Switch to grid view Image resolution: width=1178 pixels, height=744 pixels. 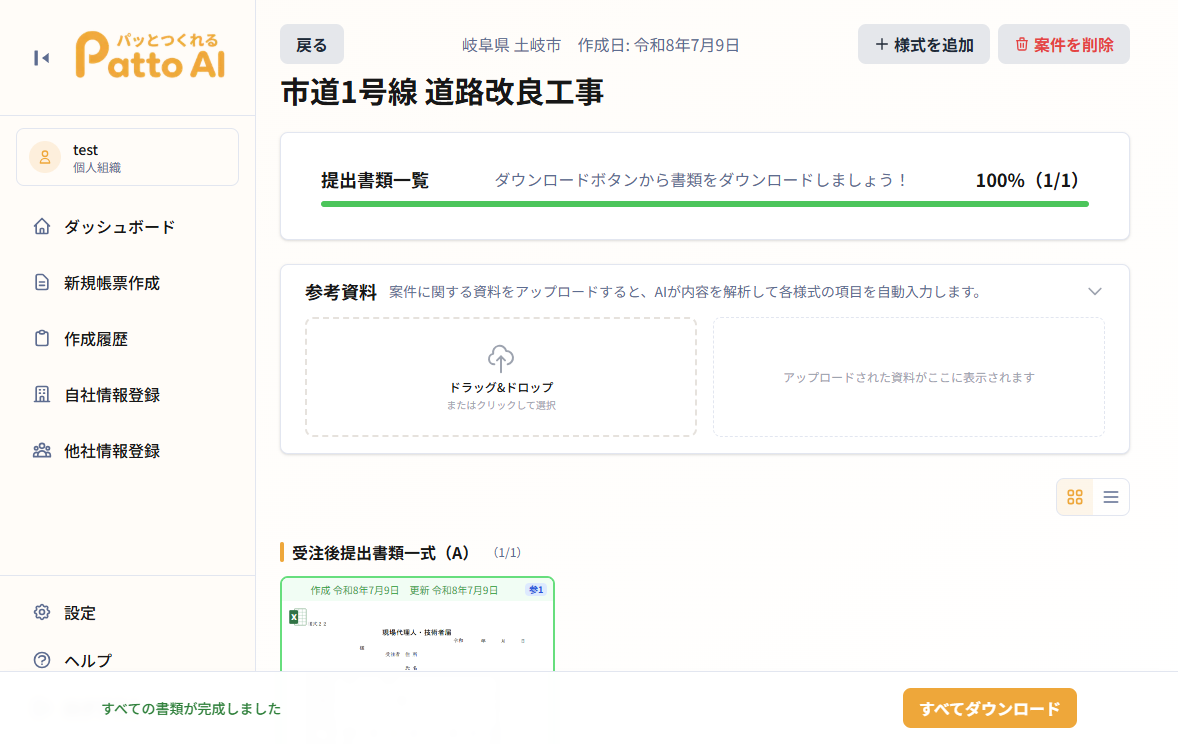coord(1075,497)
